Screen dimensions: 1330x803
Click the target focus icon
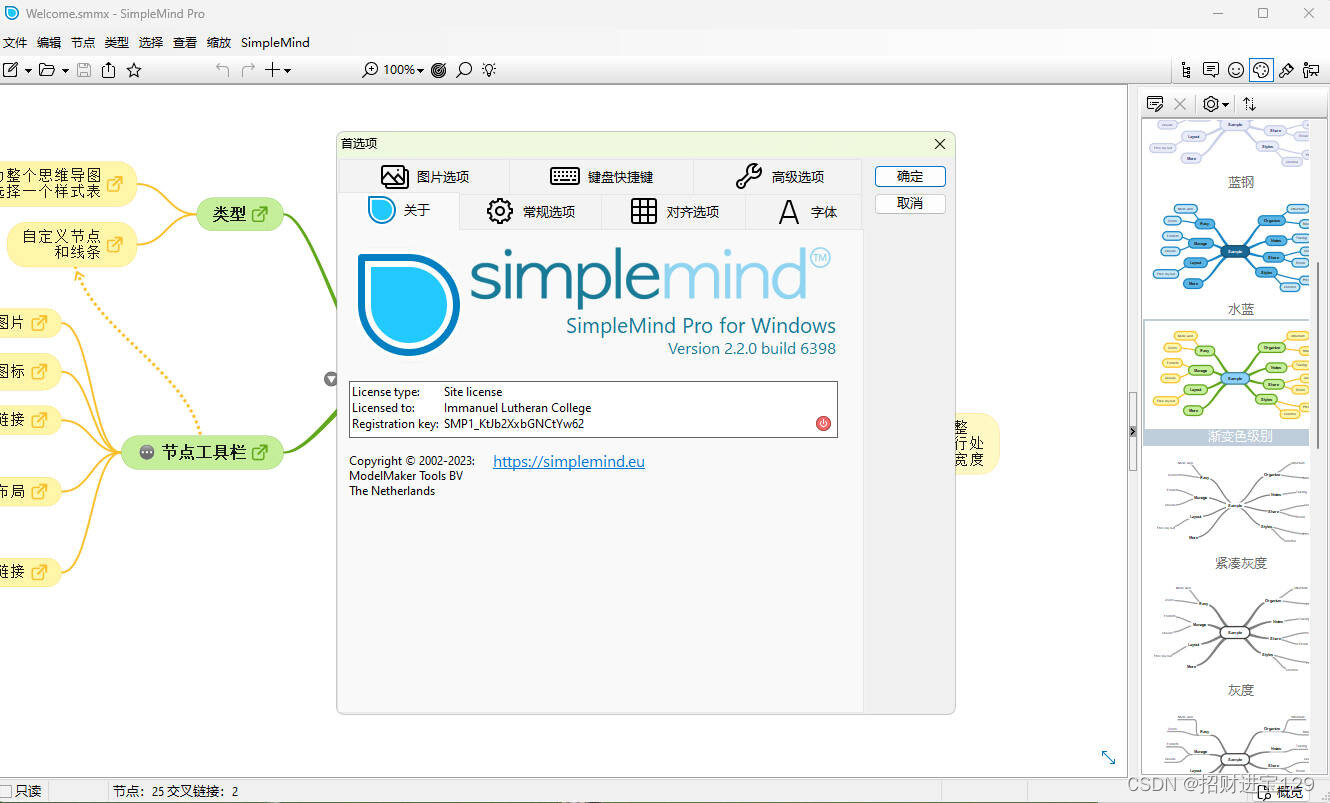[x=438, y=70]
